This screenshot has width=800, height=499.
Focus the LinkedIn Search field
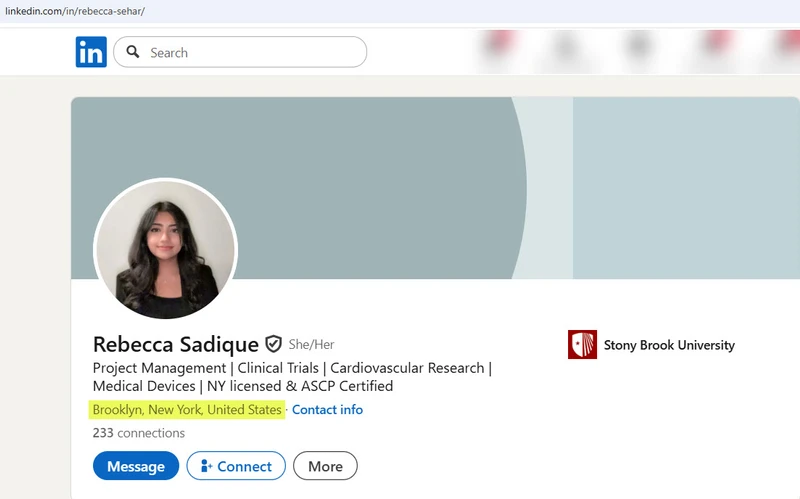pos(250,52)
